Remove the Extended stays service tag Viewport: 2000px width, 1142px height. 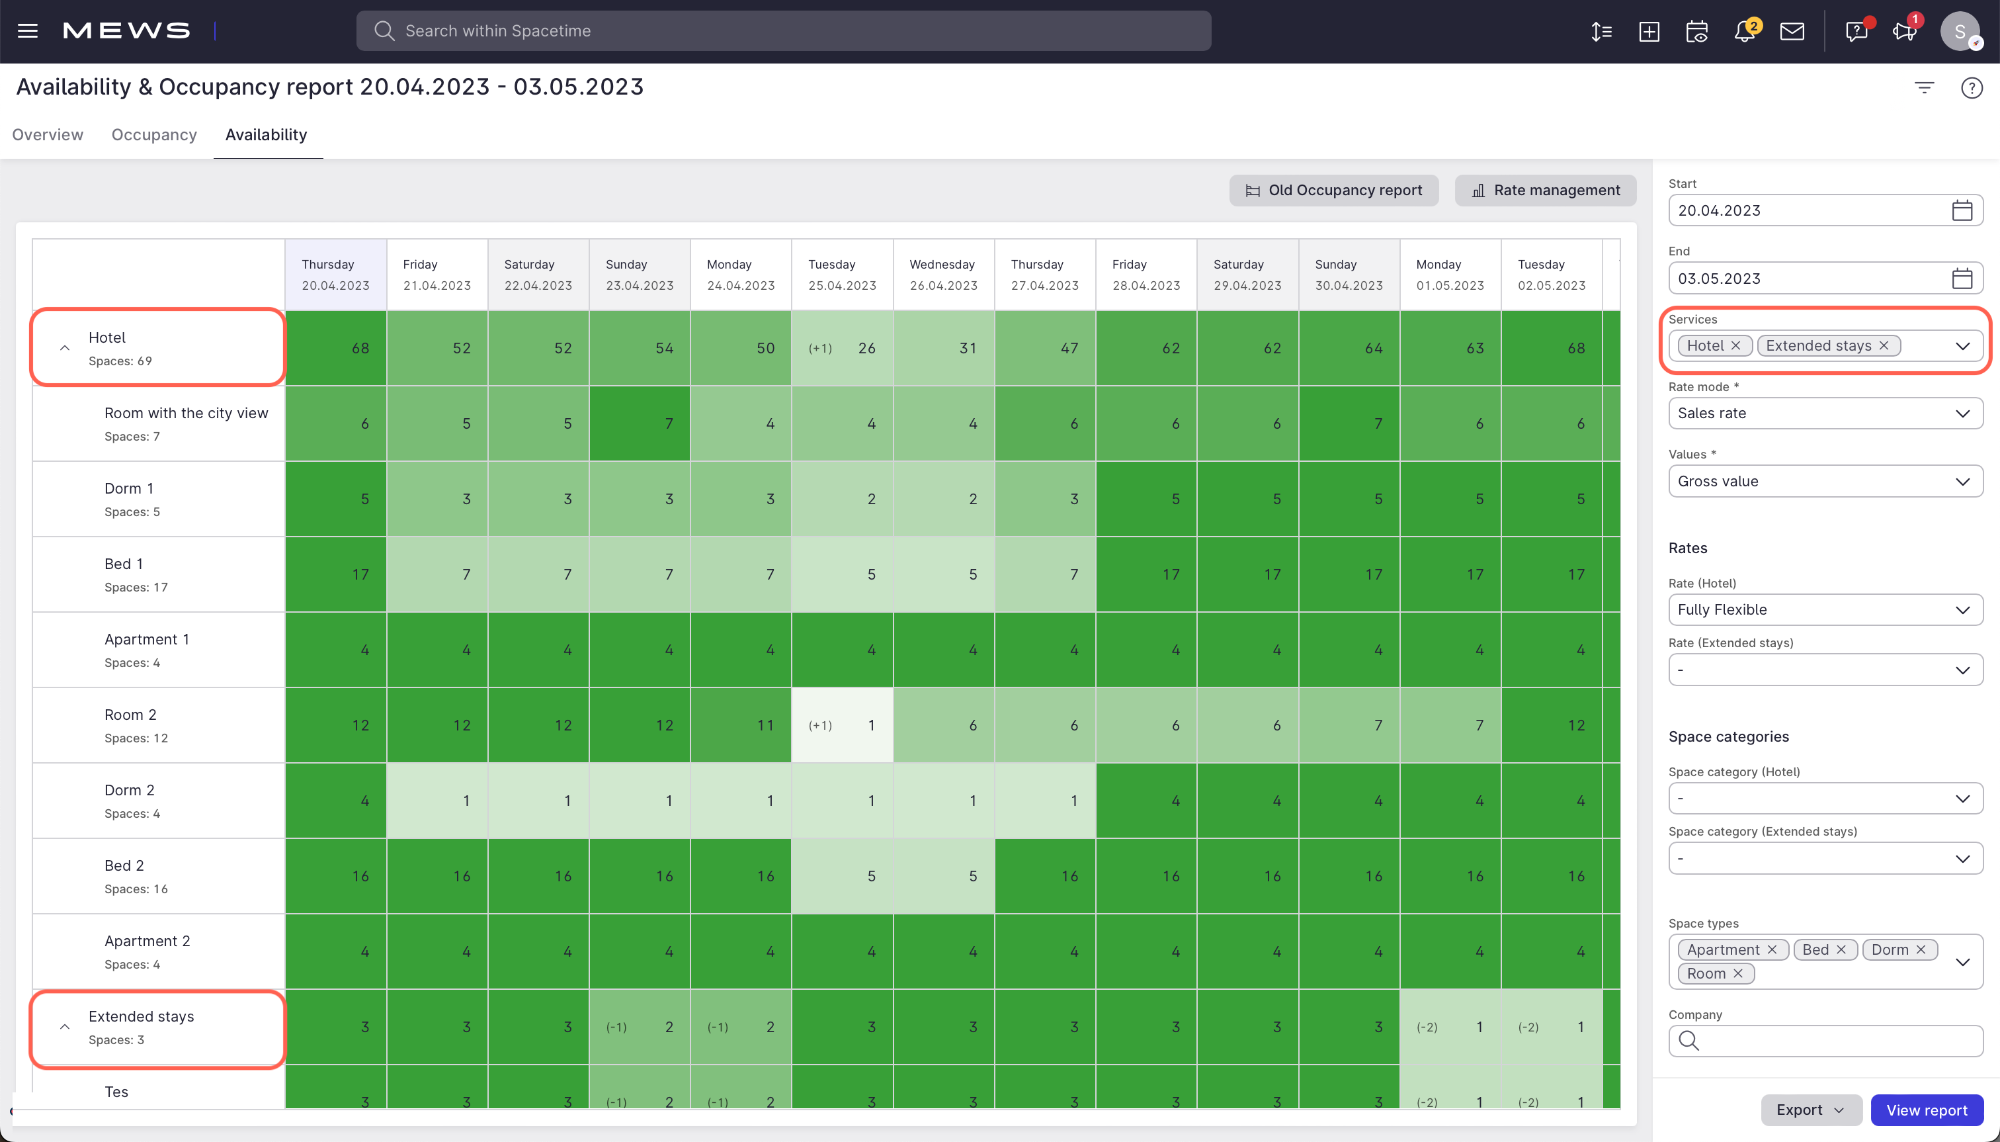pyautogui.click(x=1884, y=346)
